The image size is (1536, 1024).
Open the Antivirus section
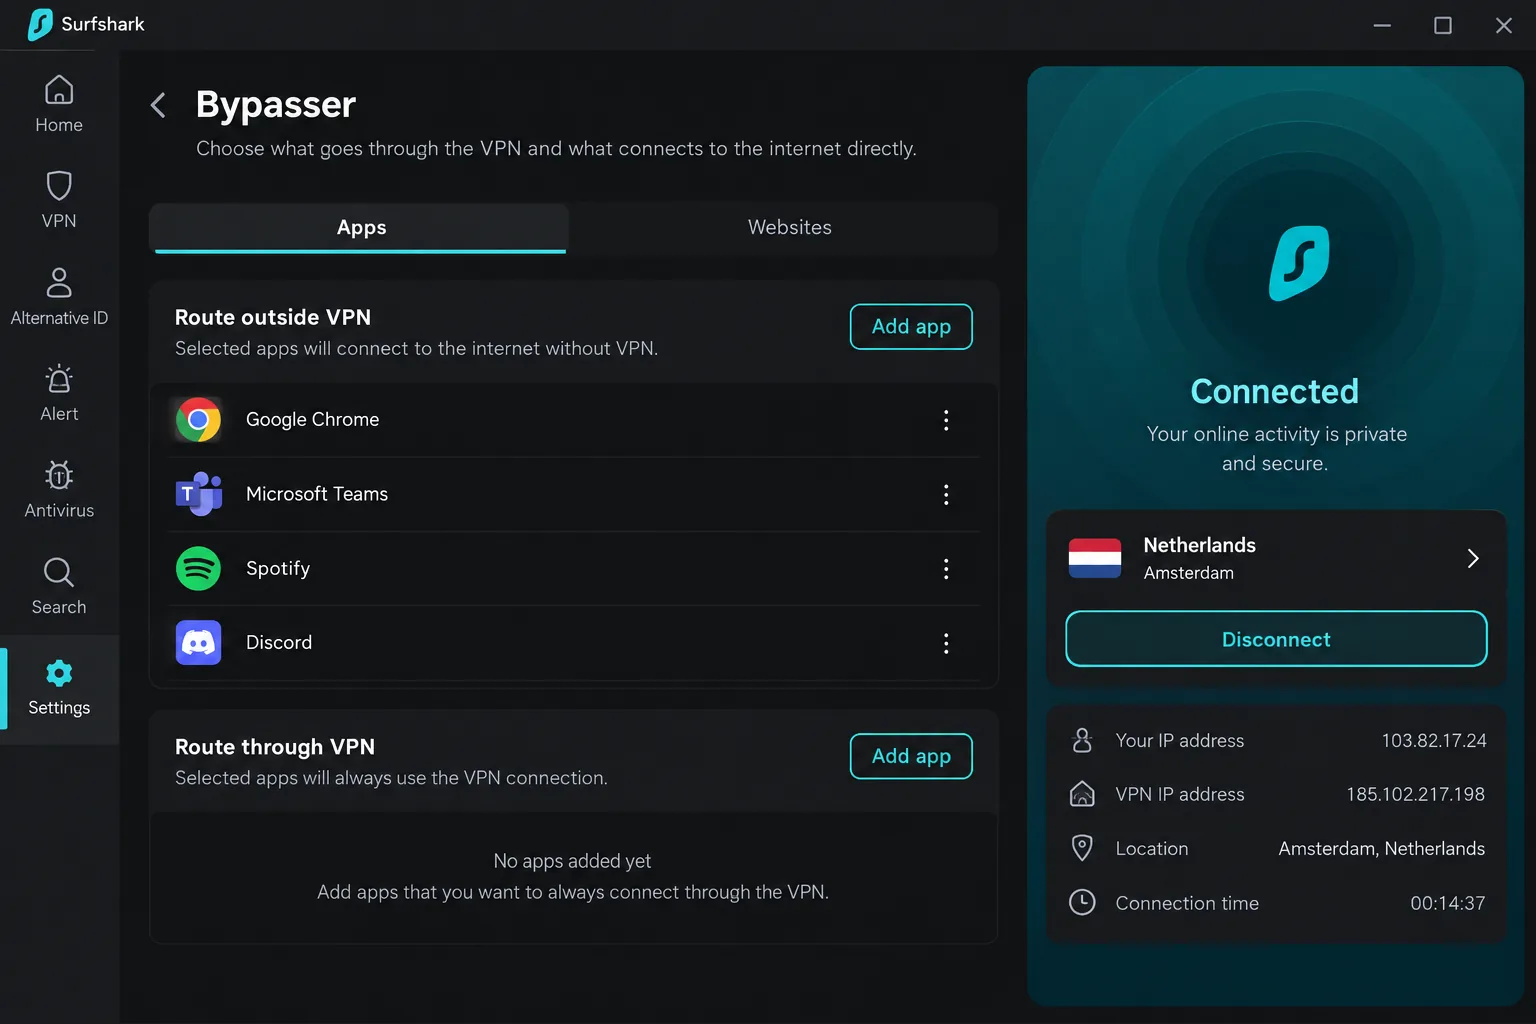pyautogui.click(x=59, y=490)
